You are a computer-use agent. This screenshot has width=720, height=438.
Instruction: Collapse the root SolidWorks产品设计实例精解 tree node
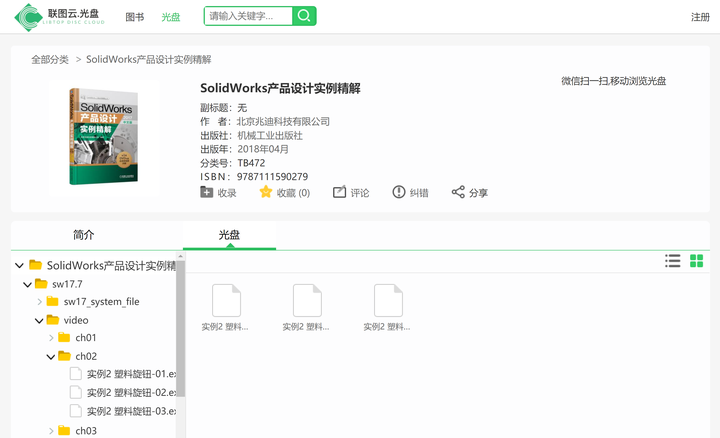[19, 265]
